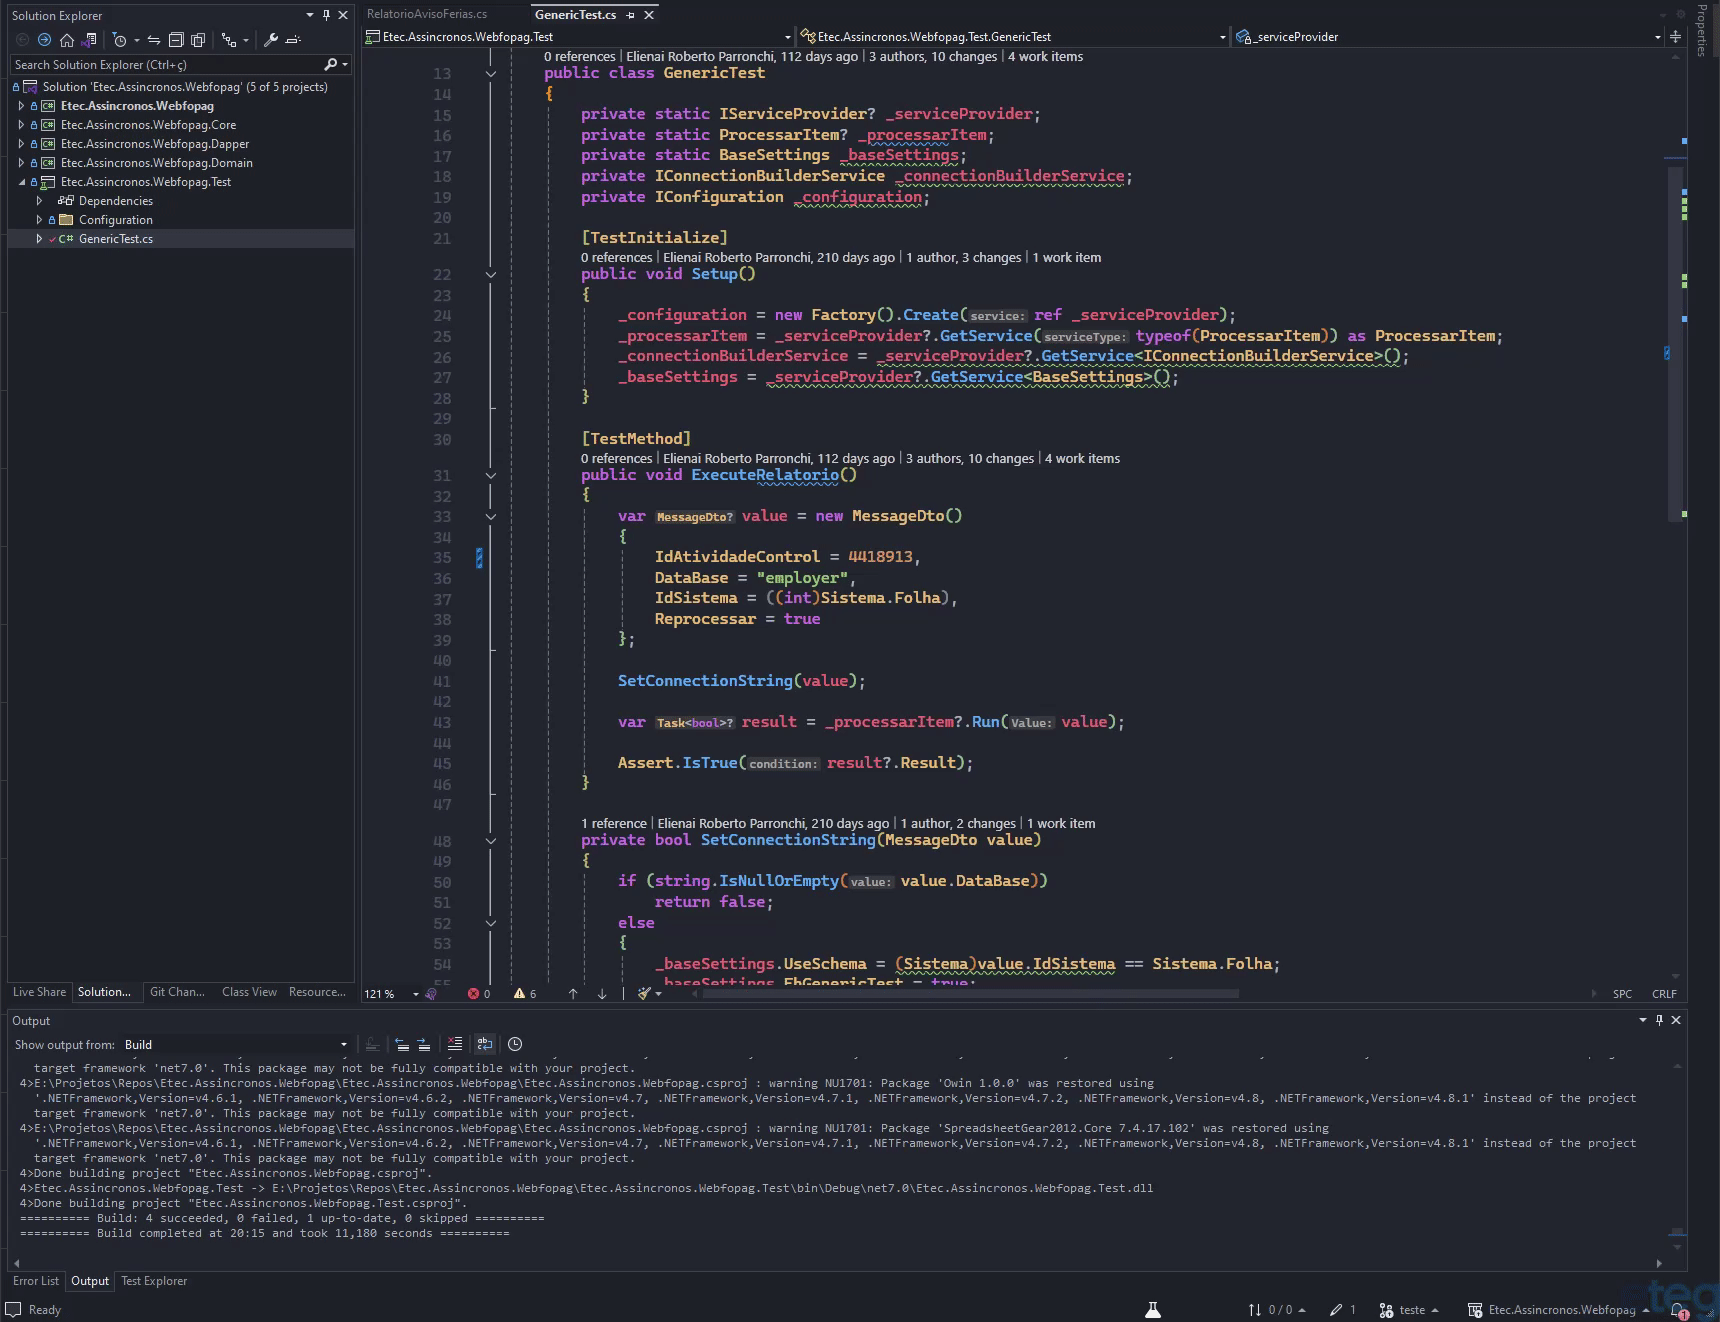Toggle pin on Solution Explorer panel

(326, 15)
